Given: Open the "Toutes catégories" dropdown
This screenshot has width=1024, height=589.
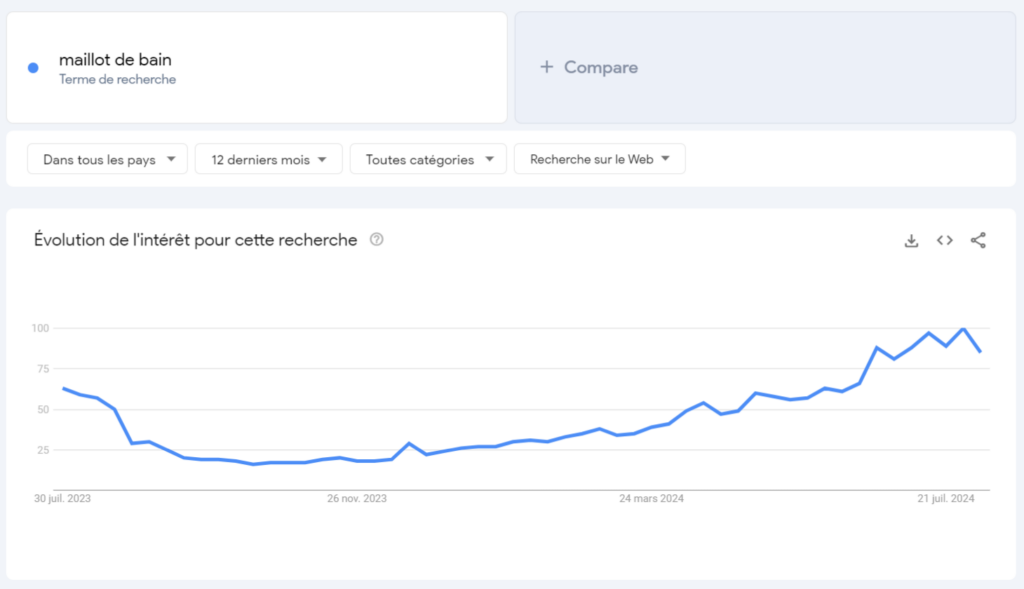Looking at the screenshot, I should tap(428, 159).
